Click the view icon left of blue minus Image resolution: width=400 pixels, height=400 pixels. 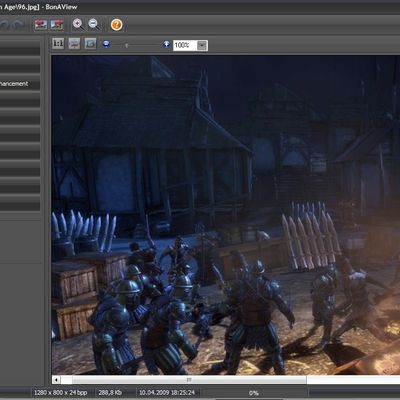(x=90, y=43)
